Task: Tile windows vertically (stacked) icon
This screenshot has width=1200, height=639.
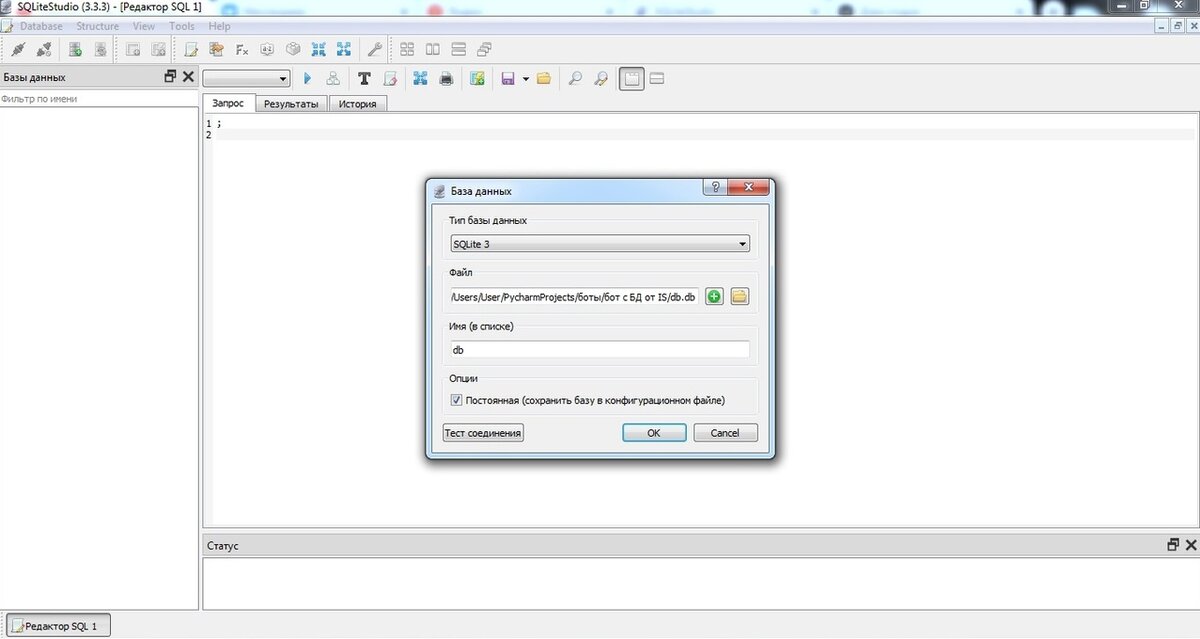Action: coord(459,49)
